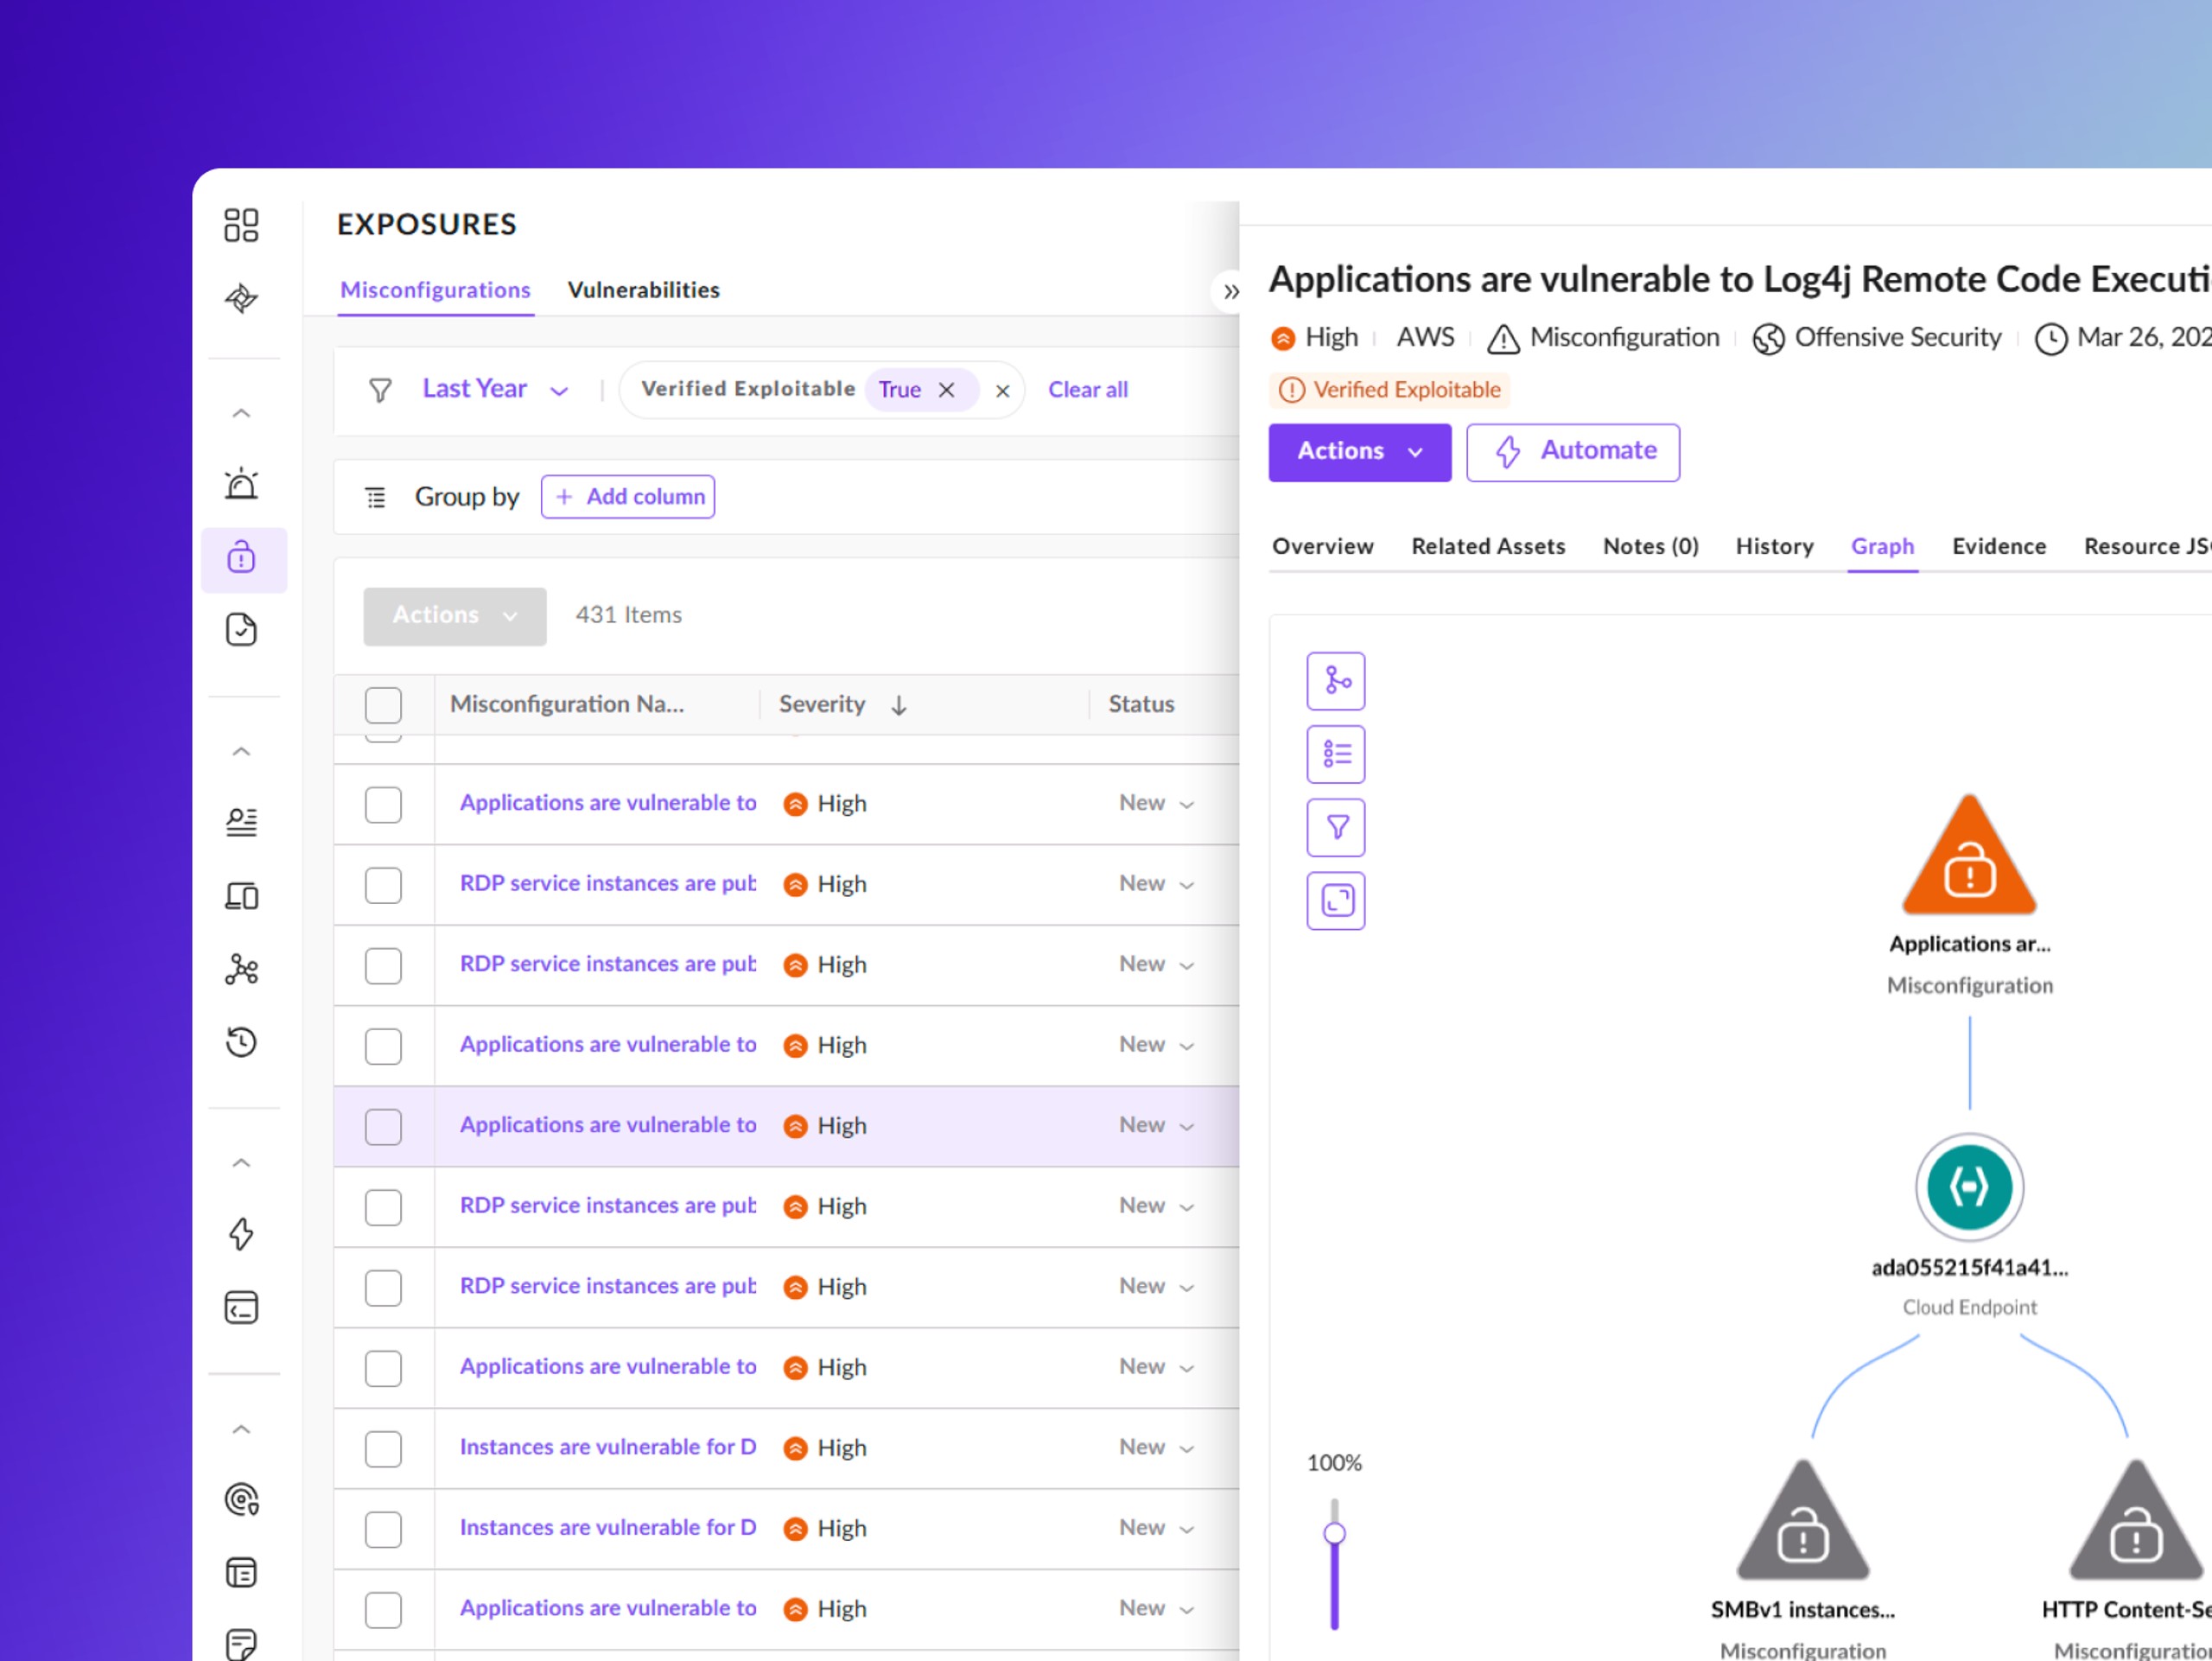This screenshot has height=1661, width=2212.
Task: Open status dropdown of first Applications row
Action: [x=1156, y=803]
